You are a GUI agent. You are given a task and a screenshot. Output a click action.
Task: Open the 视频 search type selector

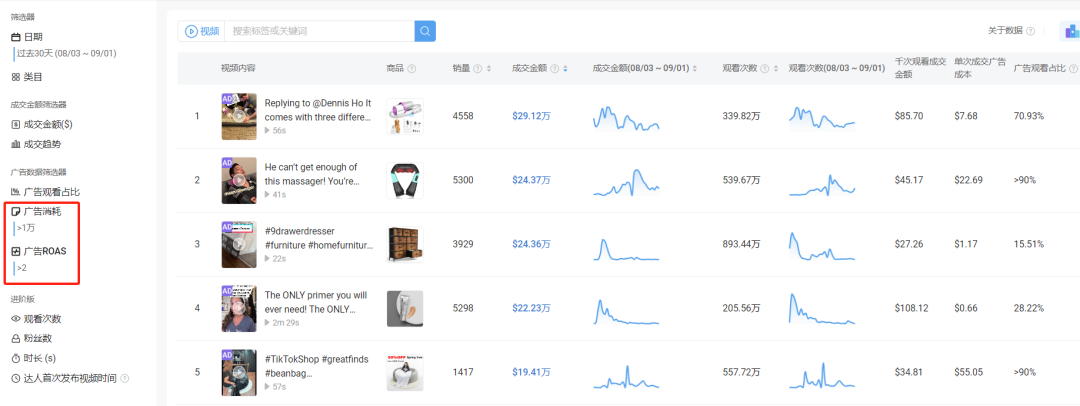point(202,31)
